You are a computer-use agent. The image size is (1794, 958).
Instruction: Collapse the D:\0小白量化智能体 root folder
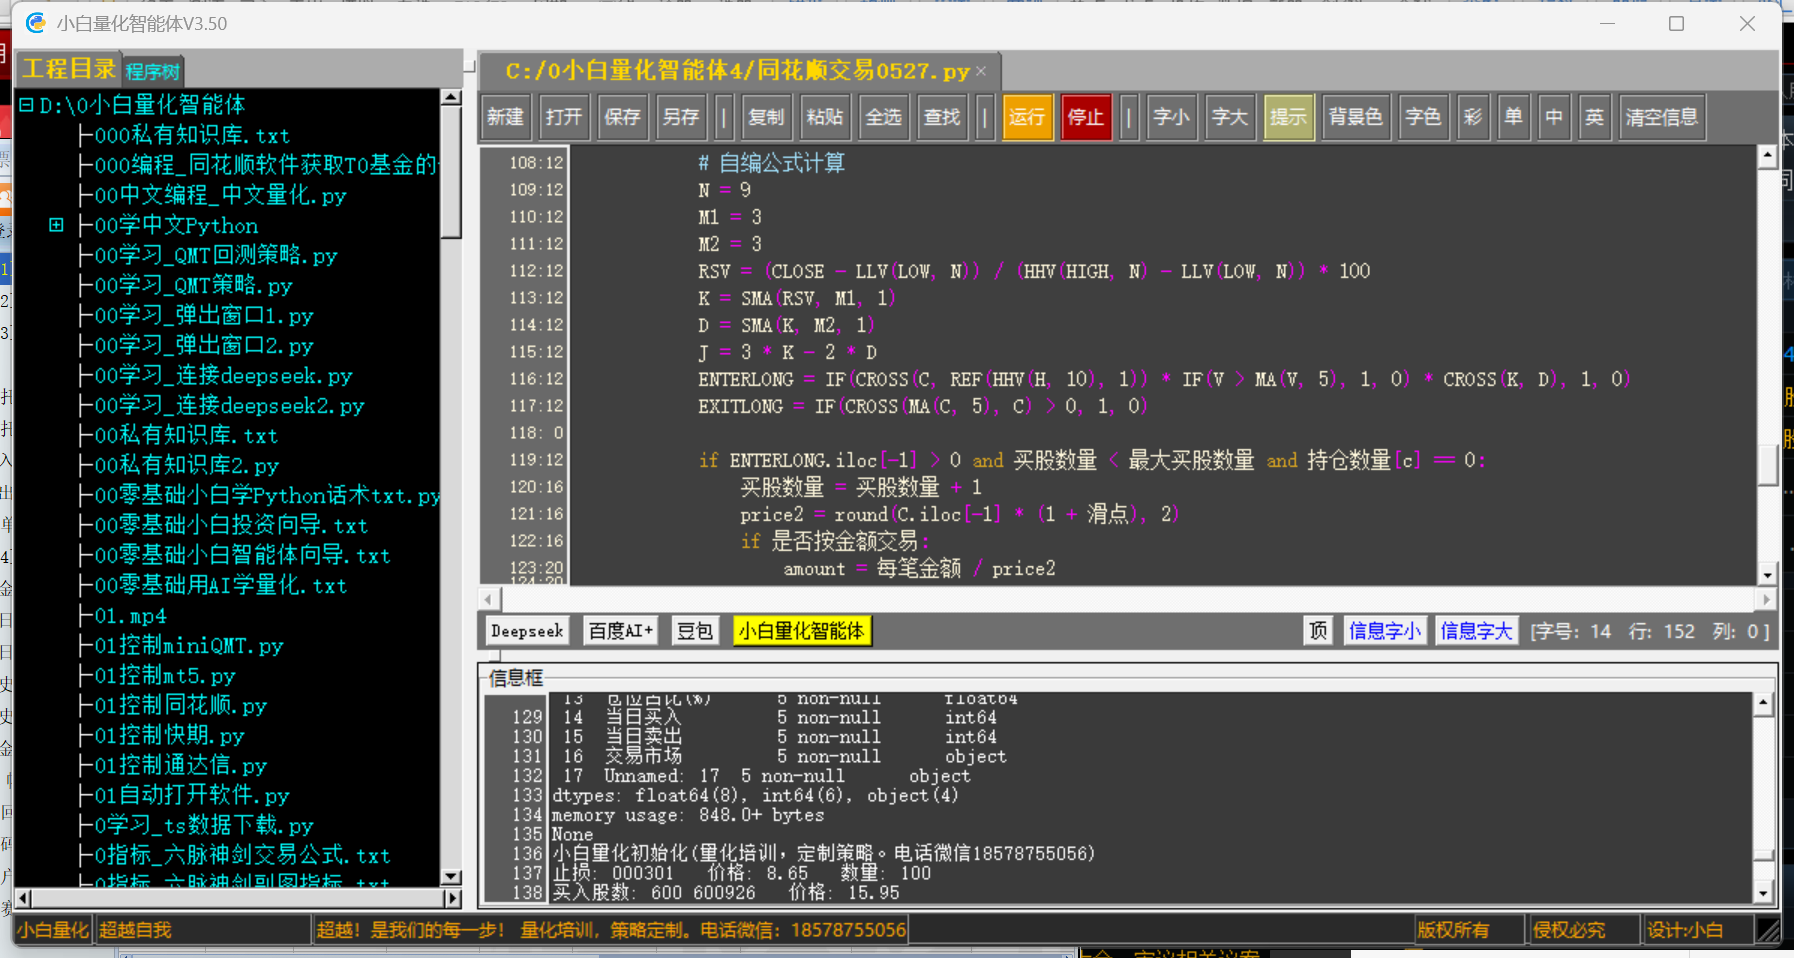click(x=27, y=105)
